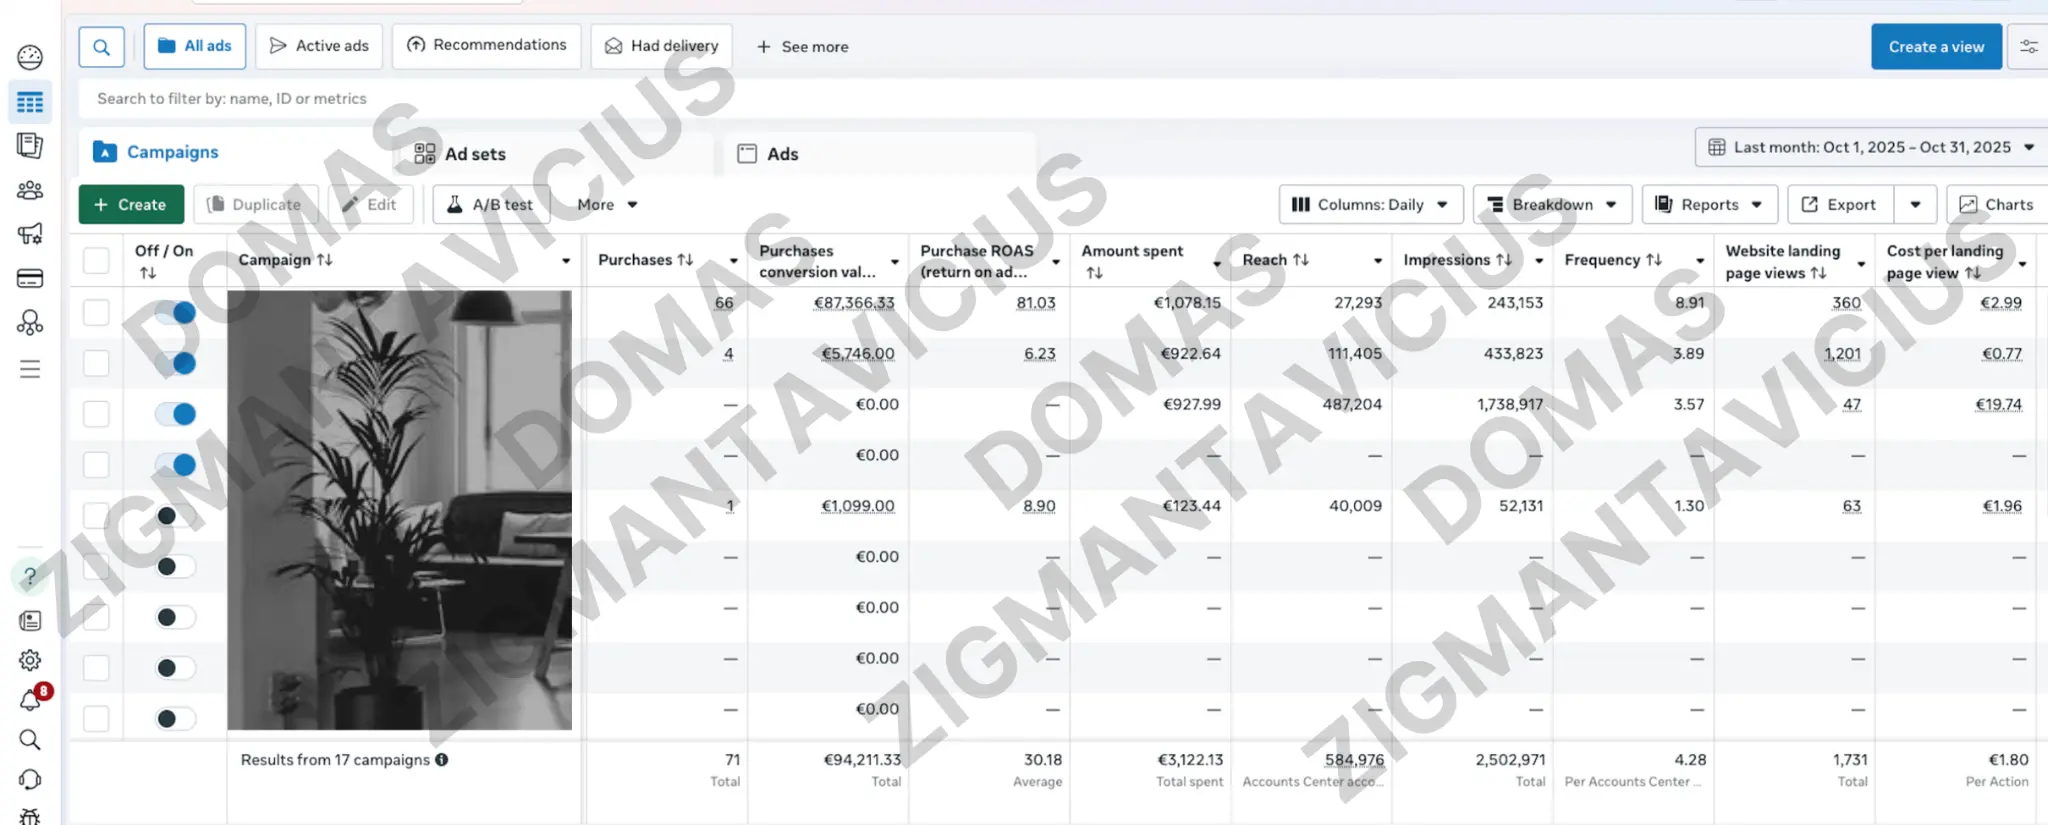
Task: Click the green Create button
Action: tap(131, 204)
